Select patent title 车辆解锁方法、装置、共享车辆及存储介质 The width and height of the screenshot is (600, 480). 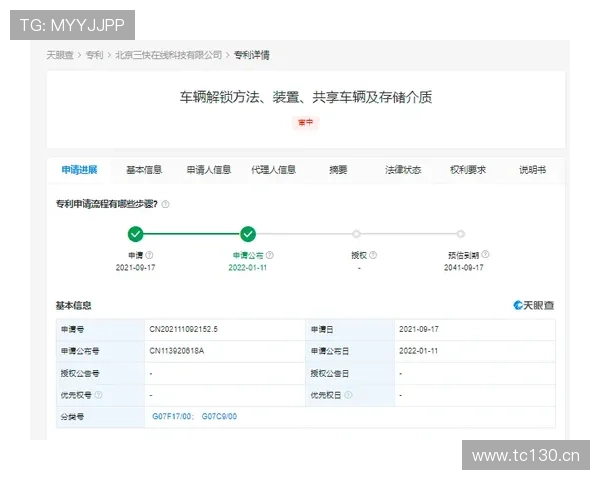tap(306, 97)
